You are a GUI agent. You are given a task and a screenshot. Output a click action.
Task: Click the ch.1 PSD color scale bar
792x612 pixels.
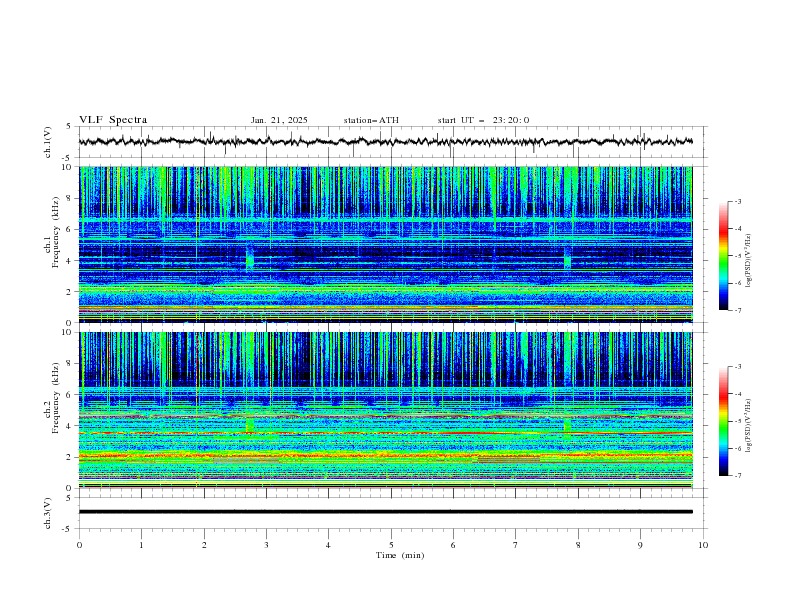[x=723, y=256]
